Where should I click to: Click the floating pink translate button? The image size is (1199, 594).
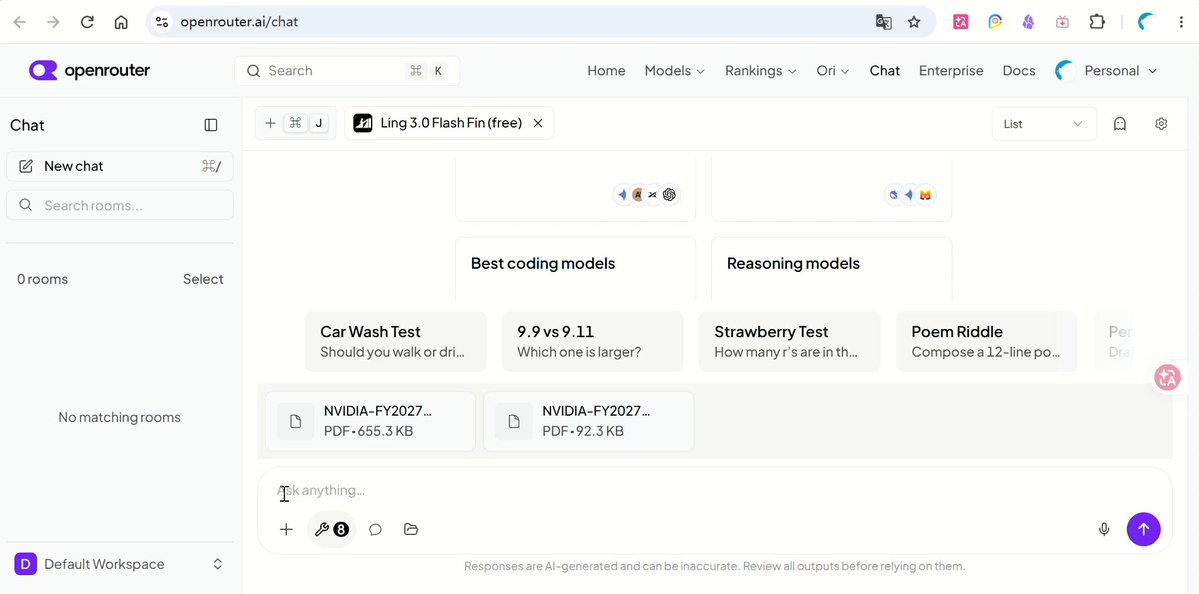1168,377
